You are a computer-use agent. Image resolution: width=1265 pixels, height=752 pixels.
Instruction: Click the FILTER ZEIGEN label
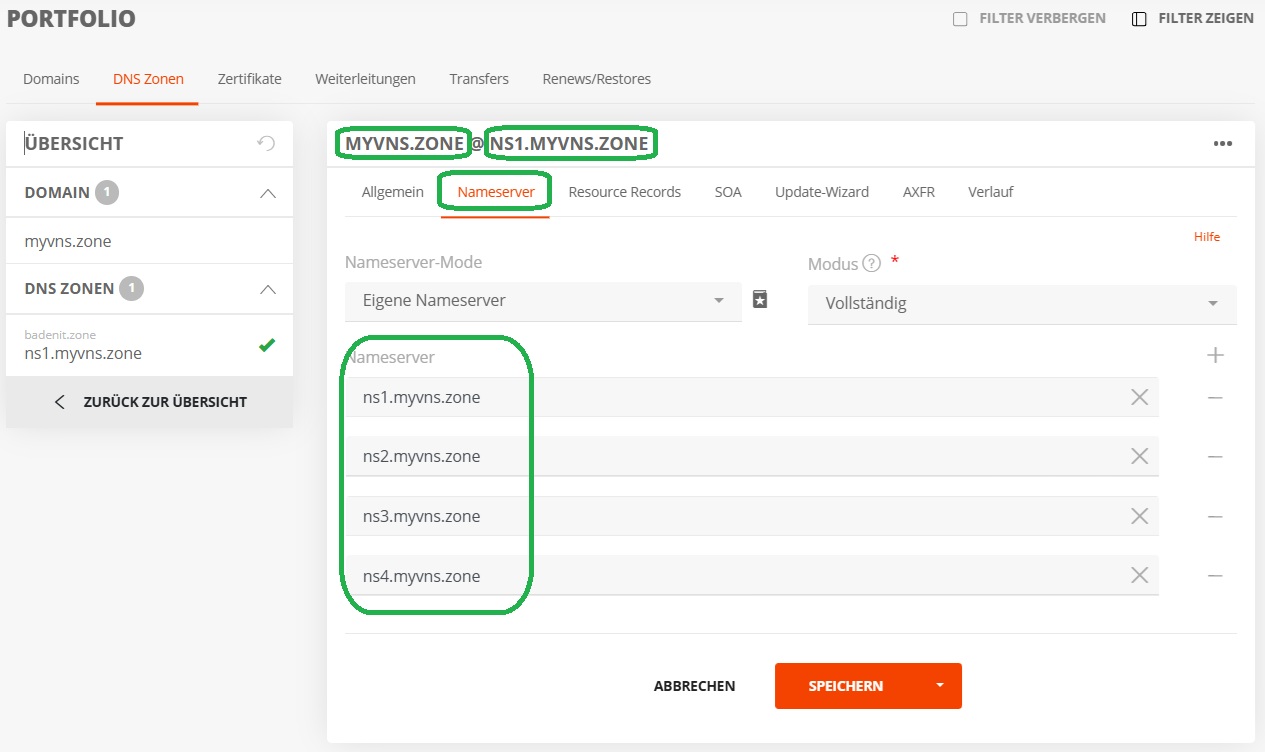coord(1205,19)
